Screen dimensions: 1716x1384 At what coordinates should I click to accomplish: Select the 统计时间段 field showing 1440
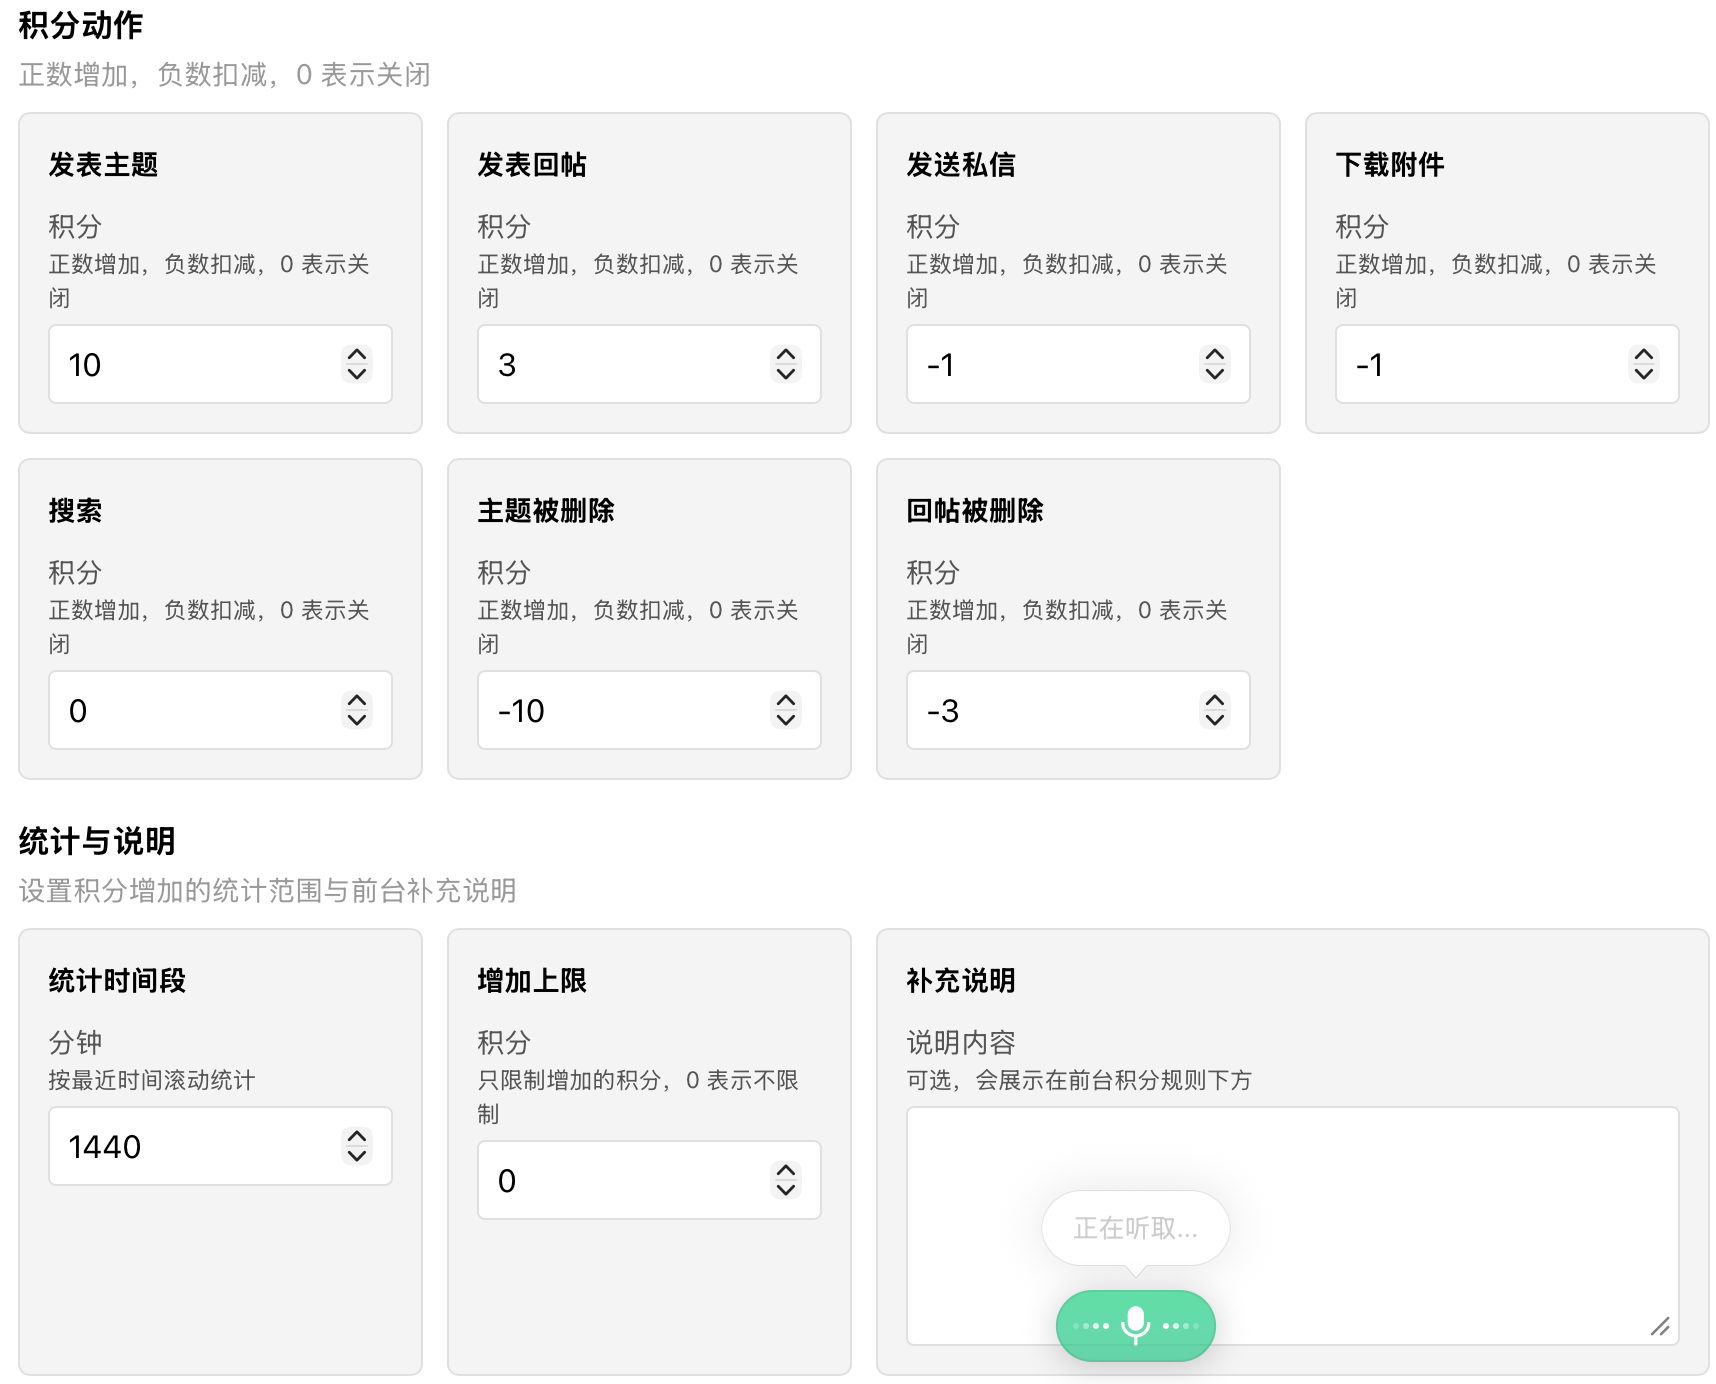coord(220,1146)
